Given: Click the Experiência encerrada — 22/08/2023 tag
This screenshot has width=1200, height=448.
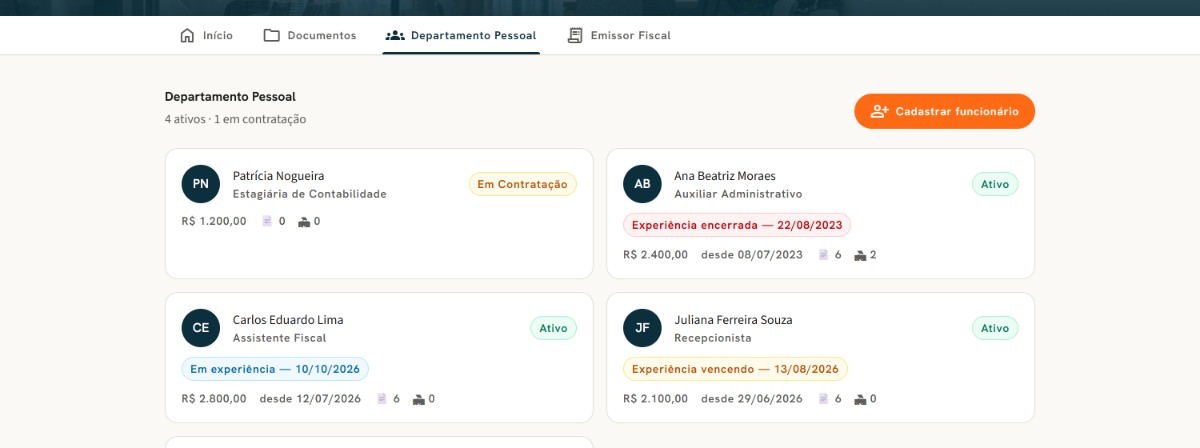Looking at the screenshot, I should pyautogui.click(x=737, y=225).
